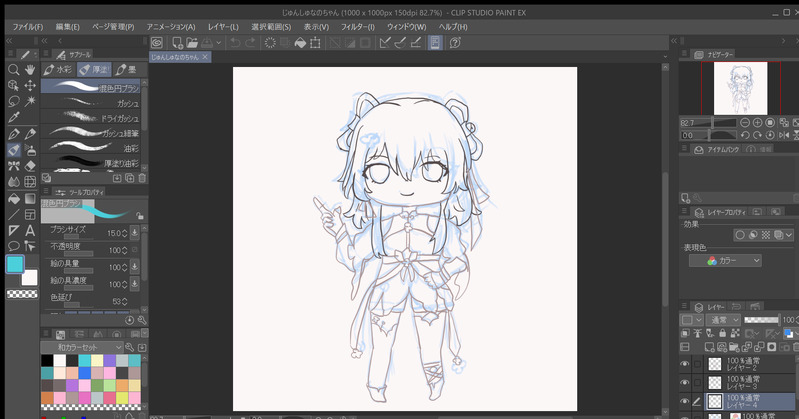
Task: Select the Blend tool
Action: (x=14, y=181)
